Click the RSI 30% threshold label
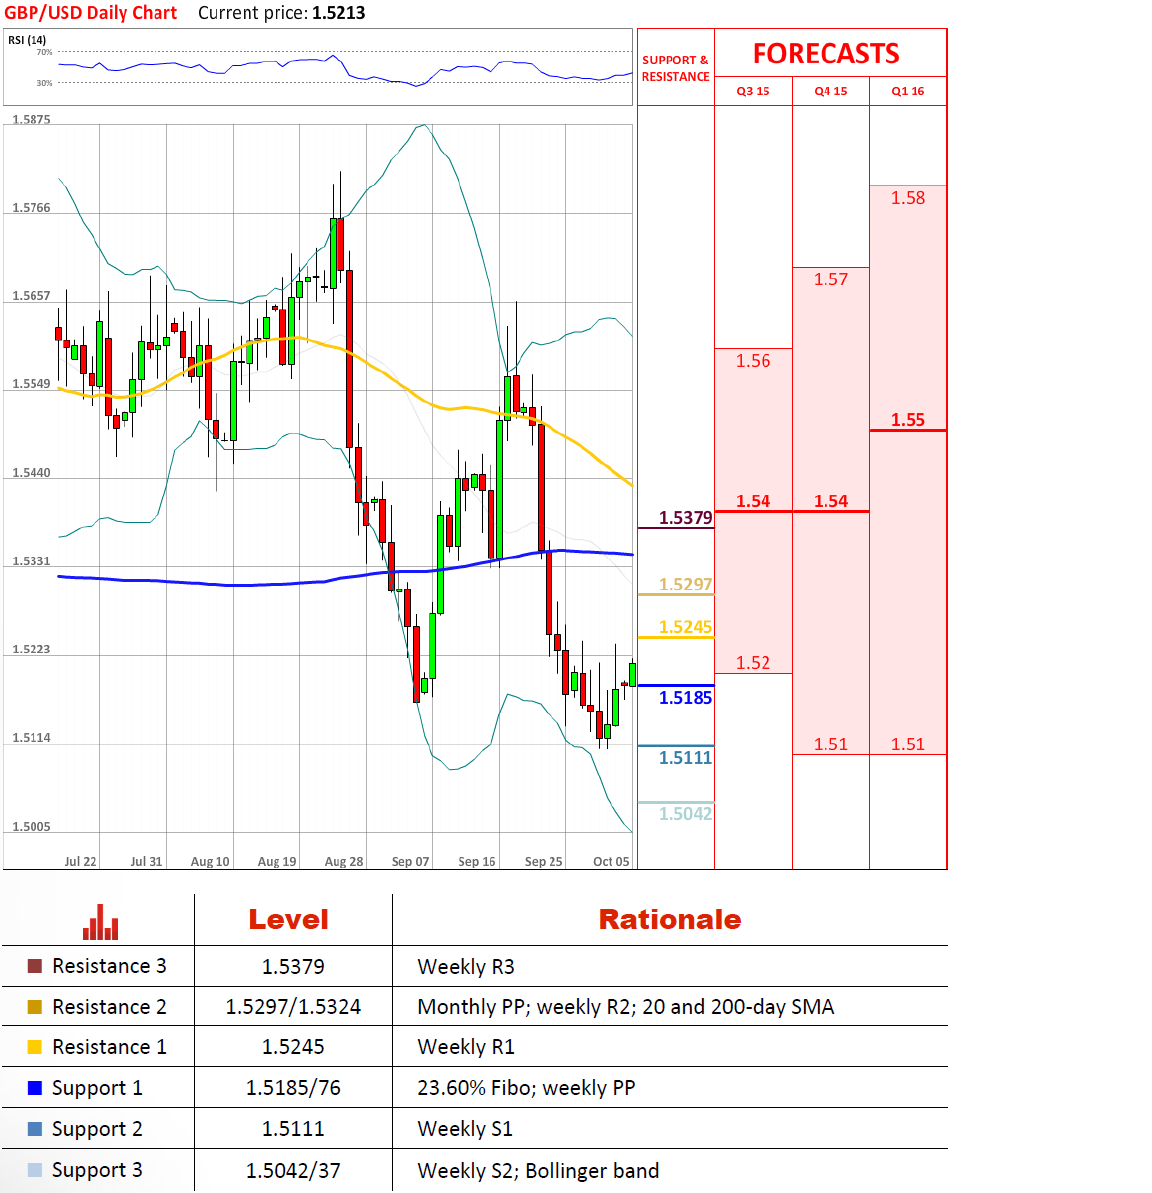The width and height of the screenshot is (1152, 1193). (x=44, y=83)
